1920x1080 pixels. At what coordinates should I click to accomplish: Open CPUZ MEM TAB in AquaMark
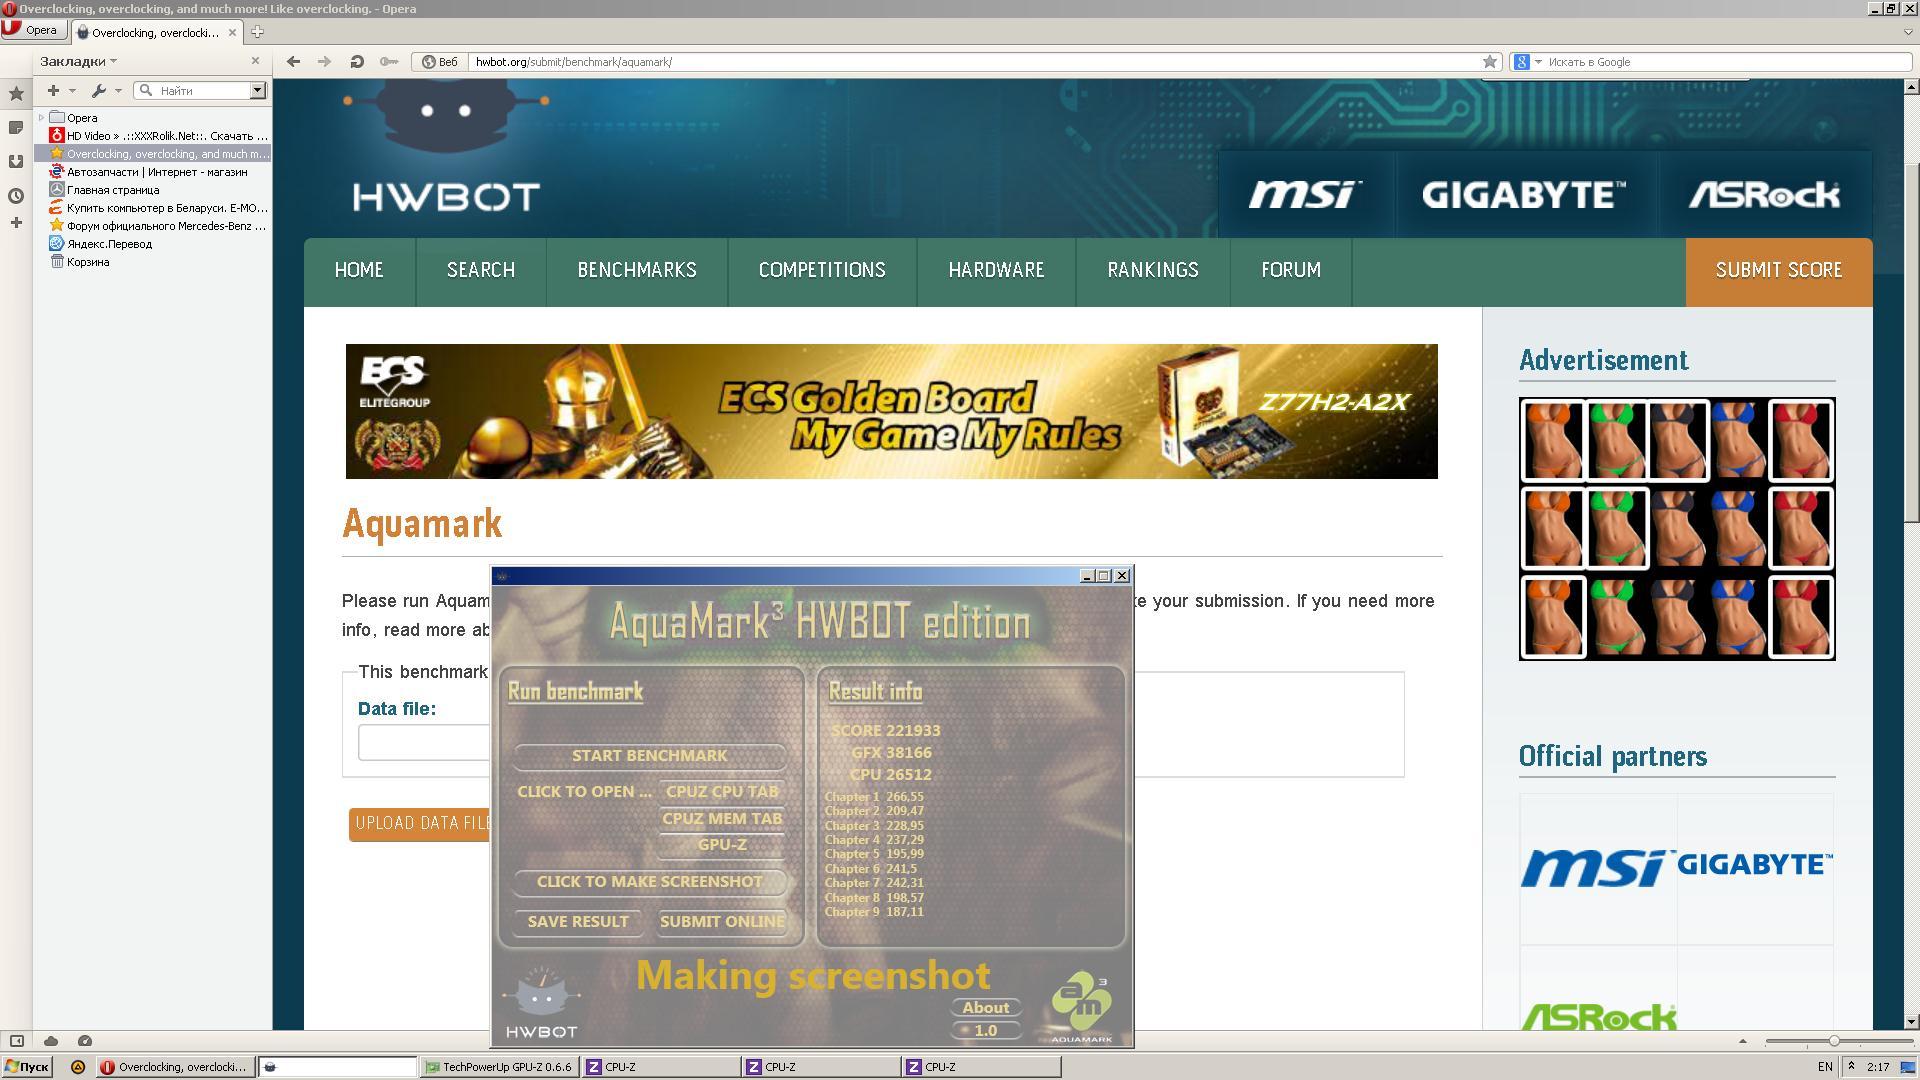[x=722, y=819]
